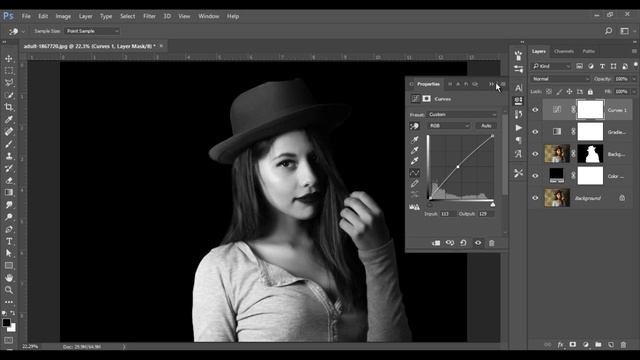The image size is (640, 360).
Task: Choose the draw-curve pencil in Curves panel
Action: pyautogui.click(x=415, y=184)
